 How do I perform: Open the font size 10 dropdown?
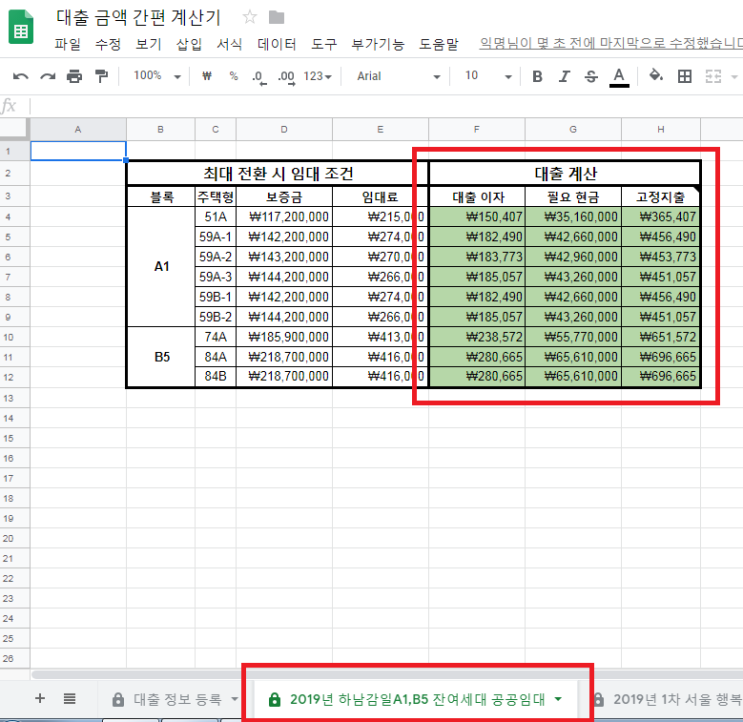coord(488,76)
